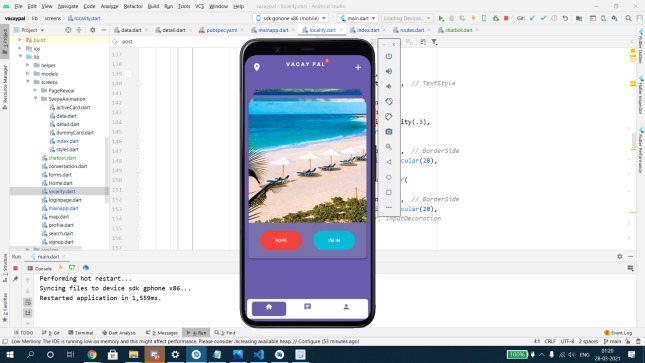Screen dimensions: 645x363
Task: Rotate emulator left
Action: coord(389,101)
